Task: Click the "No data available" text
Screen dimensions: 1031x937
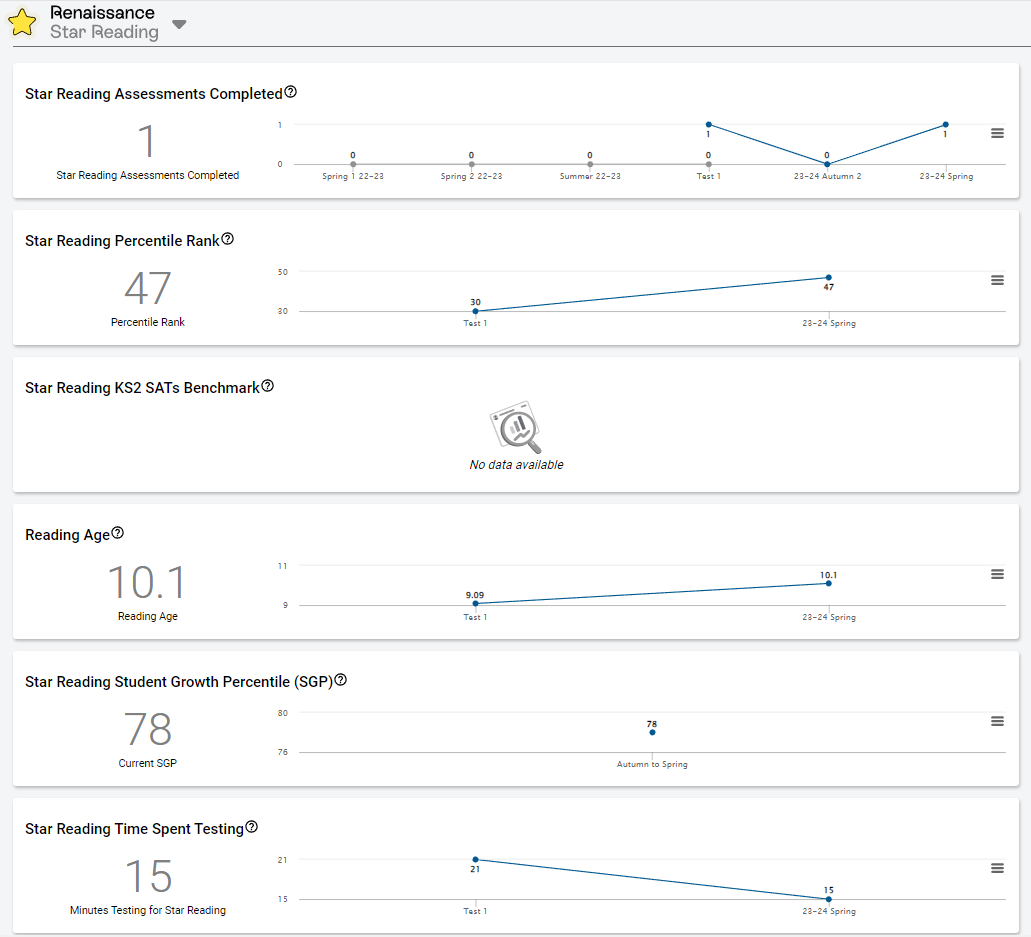Action: 516,465
